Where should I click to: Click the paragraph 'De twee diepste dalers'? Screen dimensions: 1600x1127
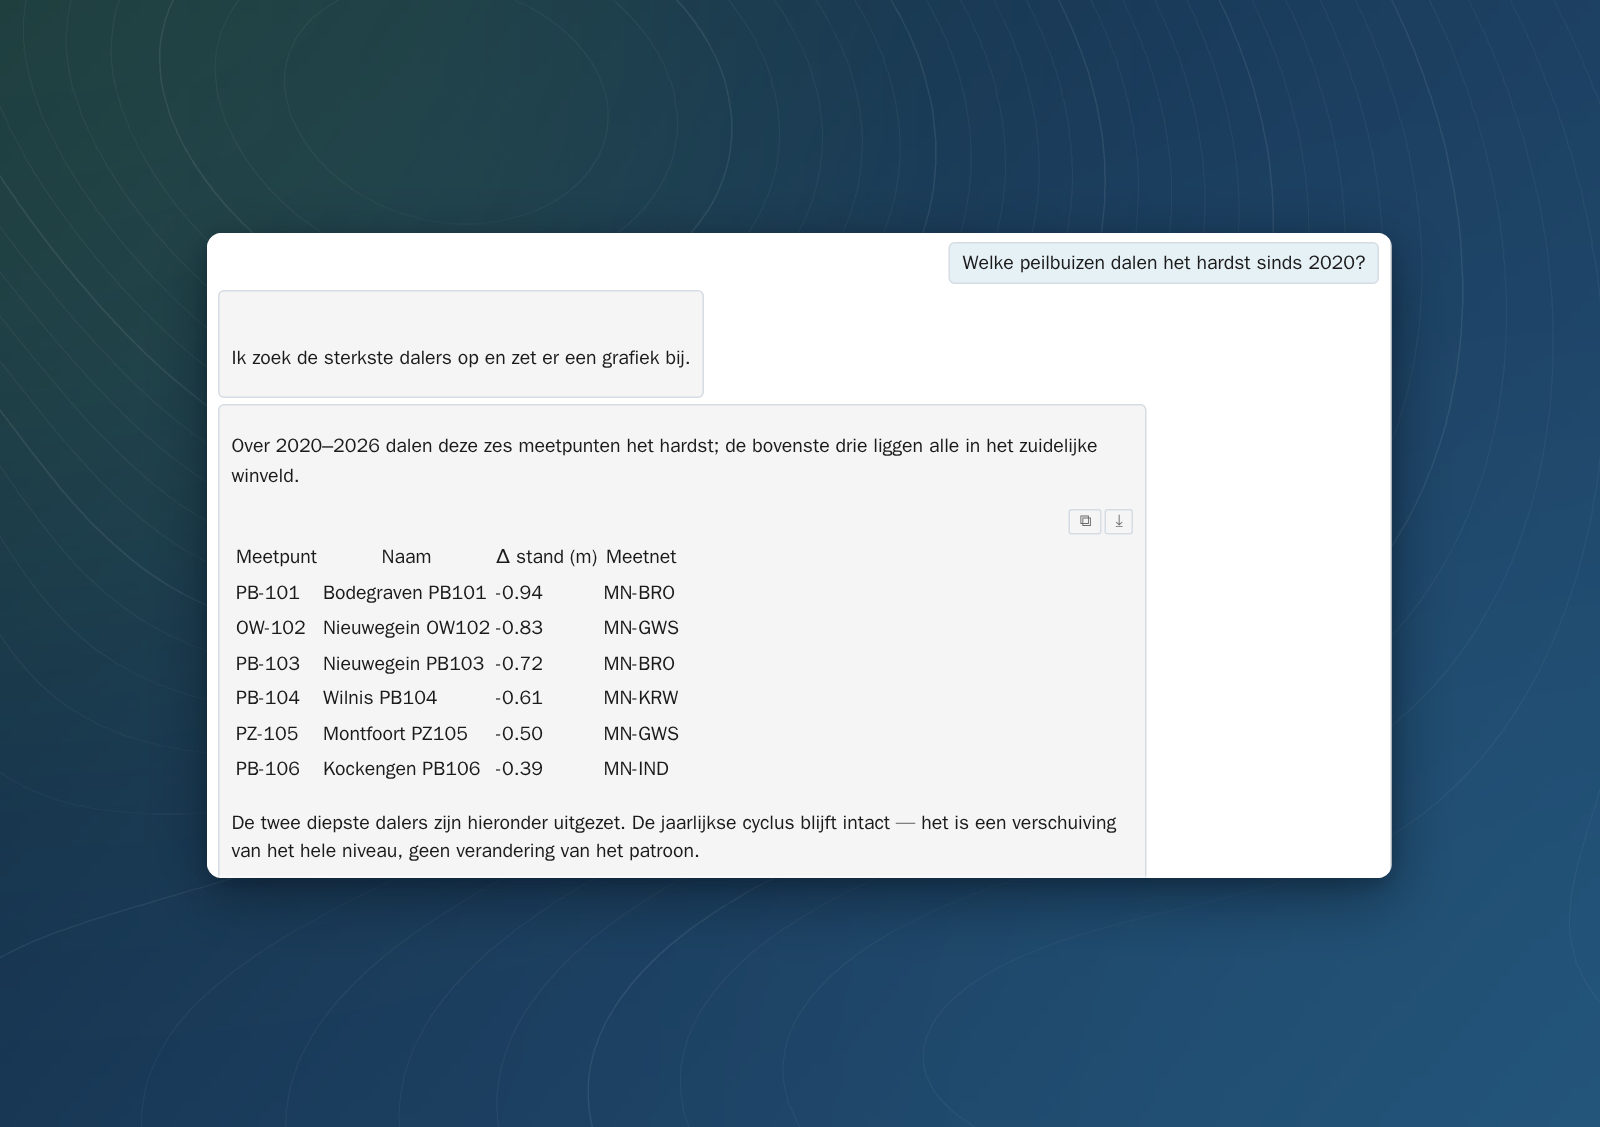[674, 836]
